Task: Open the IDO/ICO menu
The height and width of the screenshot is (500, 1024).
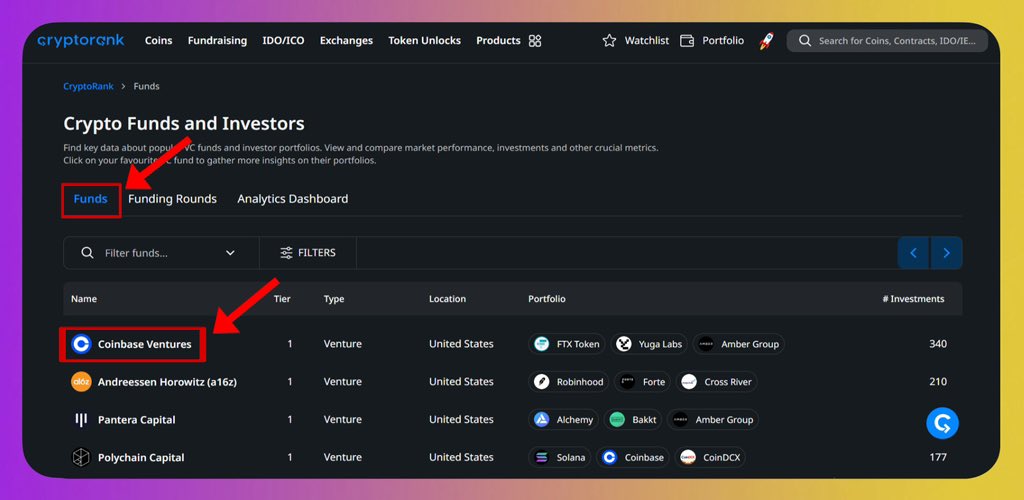Action: [x=283, y=40]
